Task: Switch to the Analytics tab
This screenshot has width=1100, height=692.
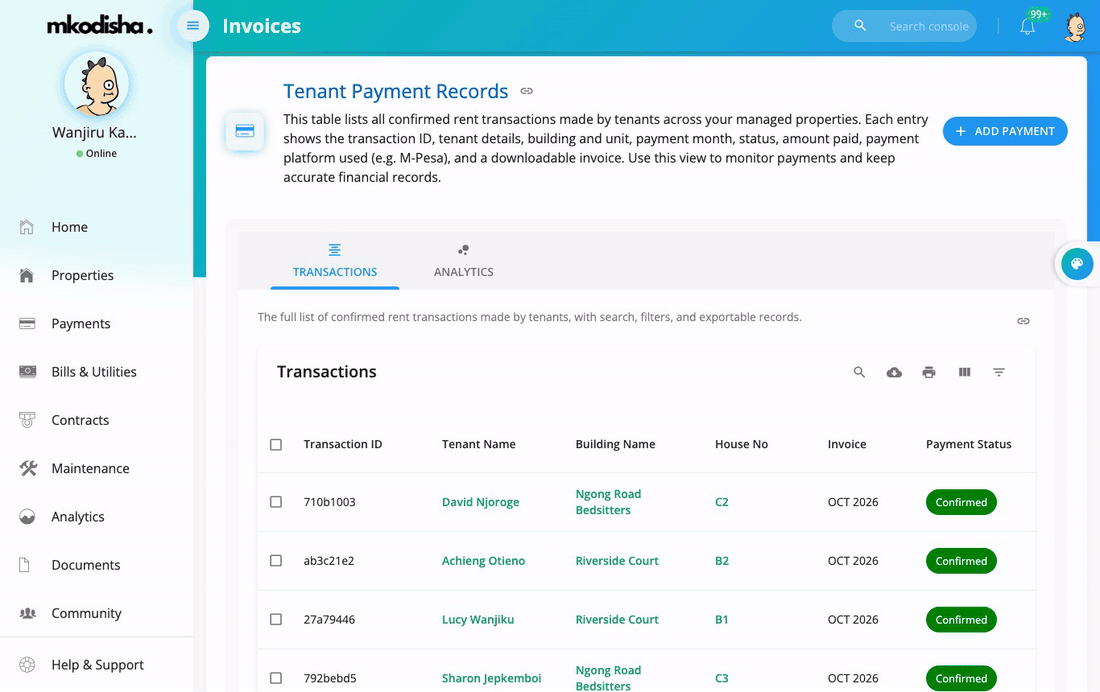Action: (x=463, y=261)
